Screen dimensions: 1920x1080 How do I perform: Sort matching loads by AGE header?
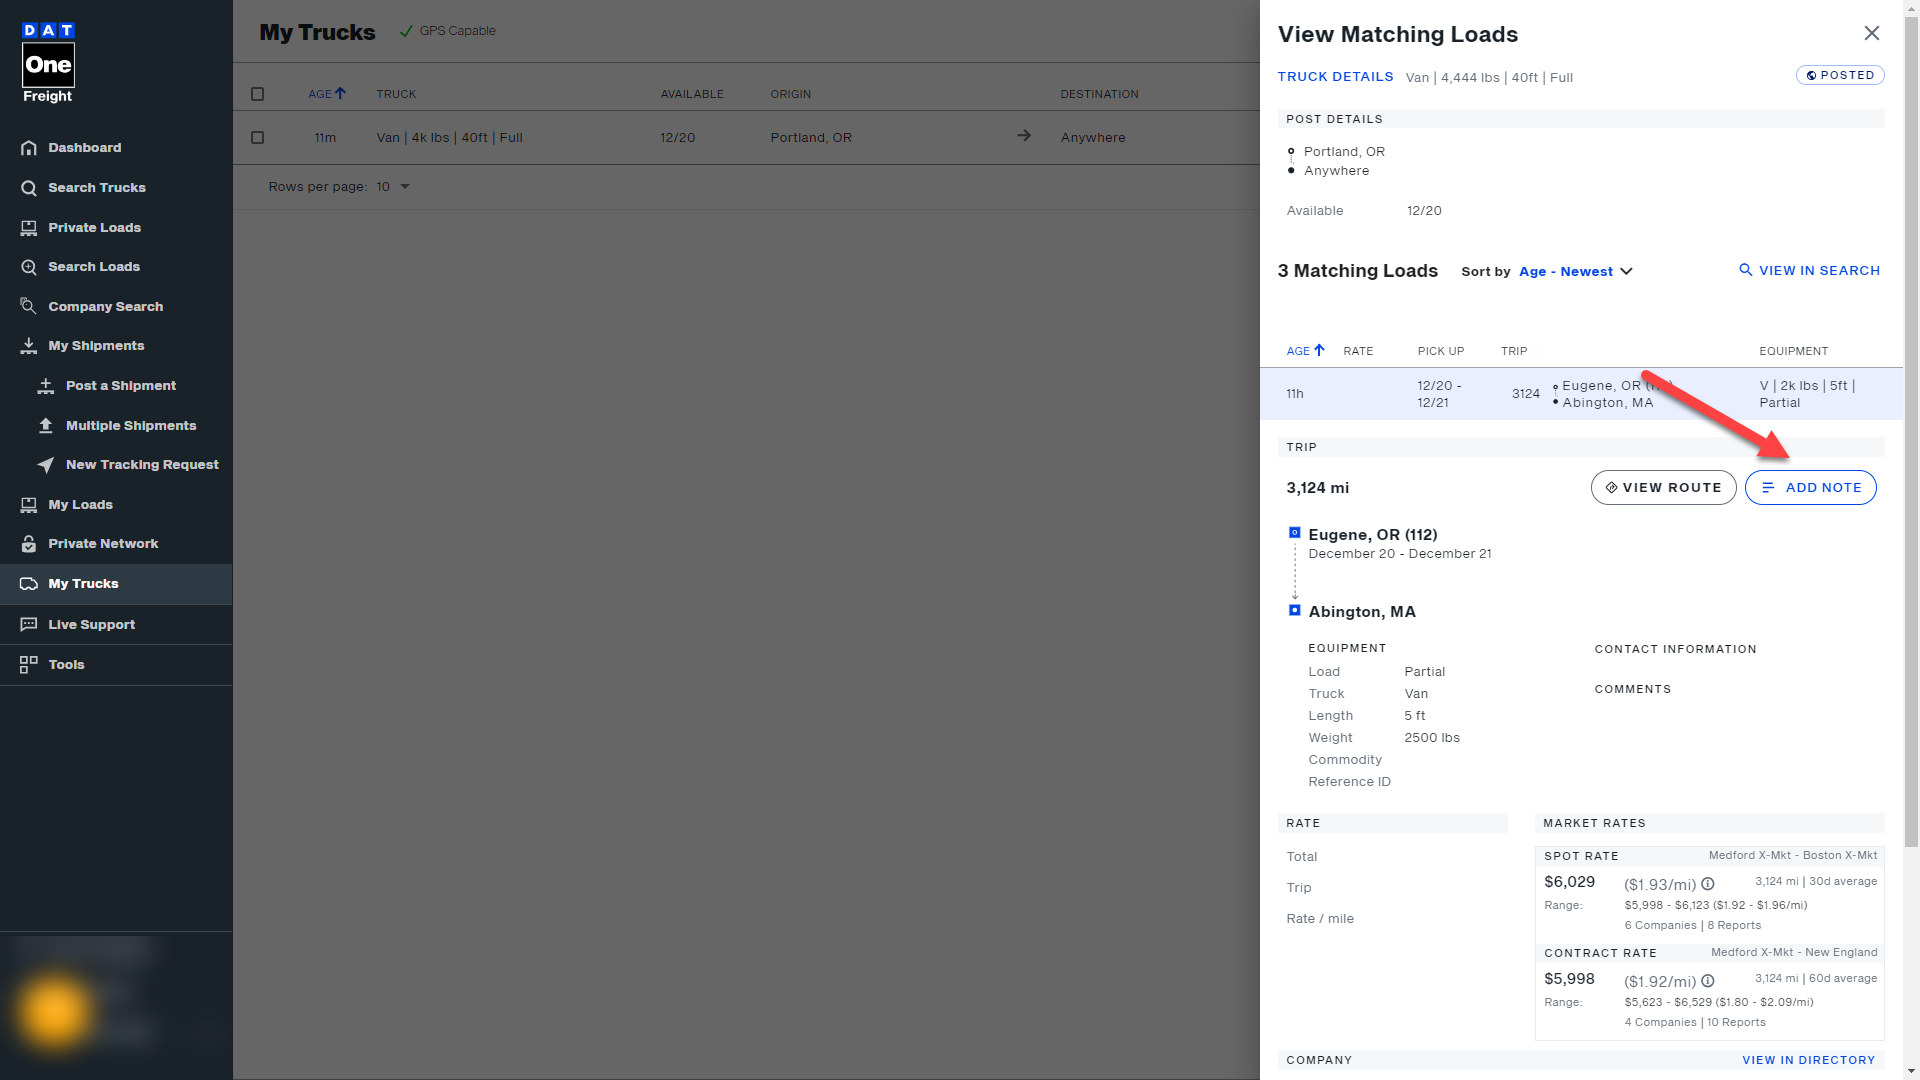coord(1305,351)
